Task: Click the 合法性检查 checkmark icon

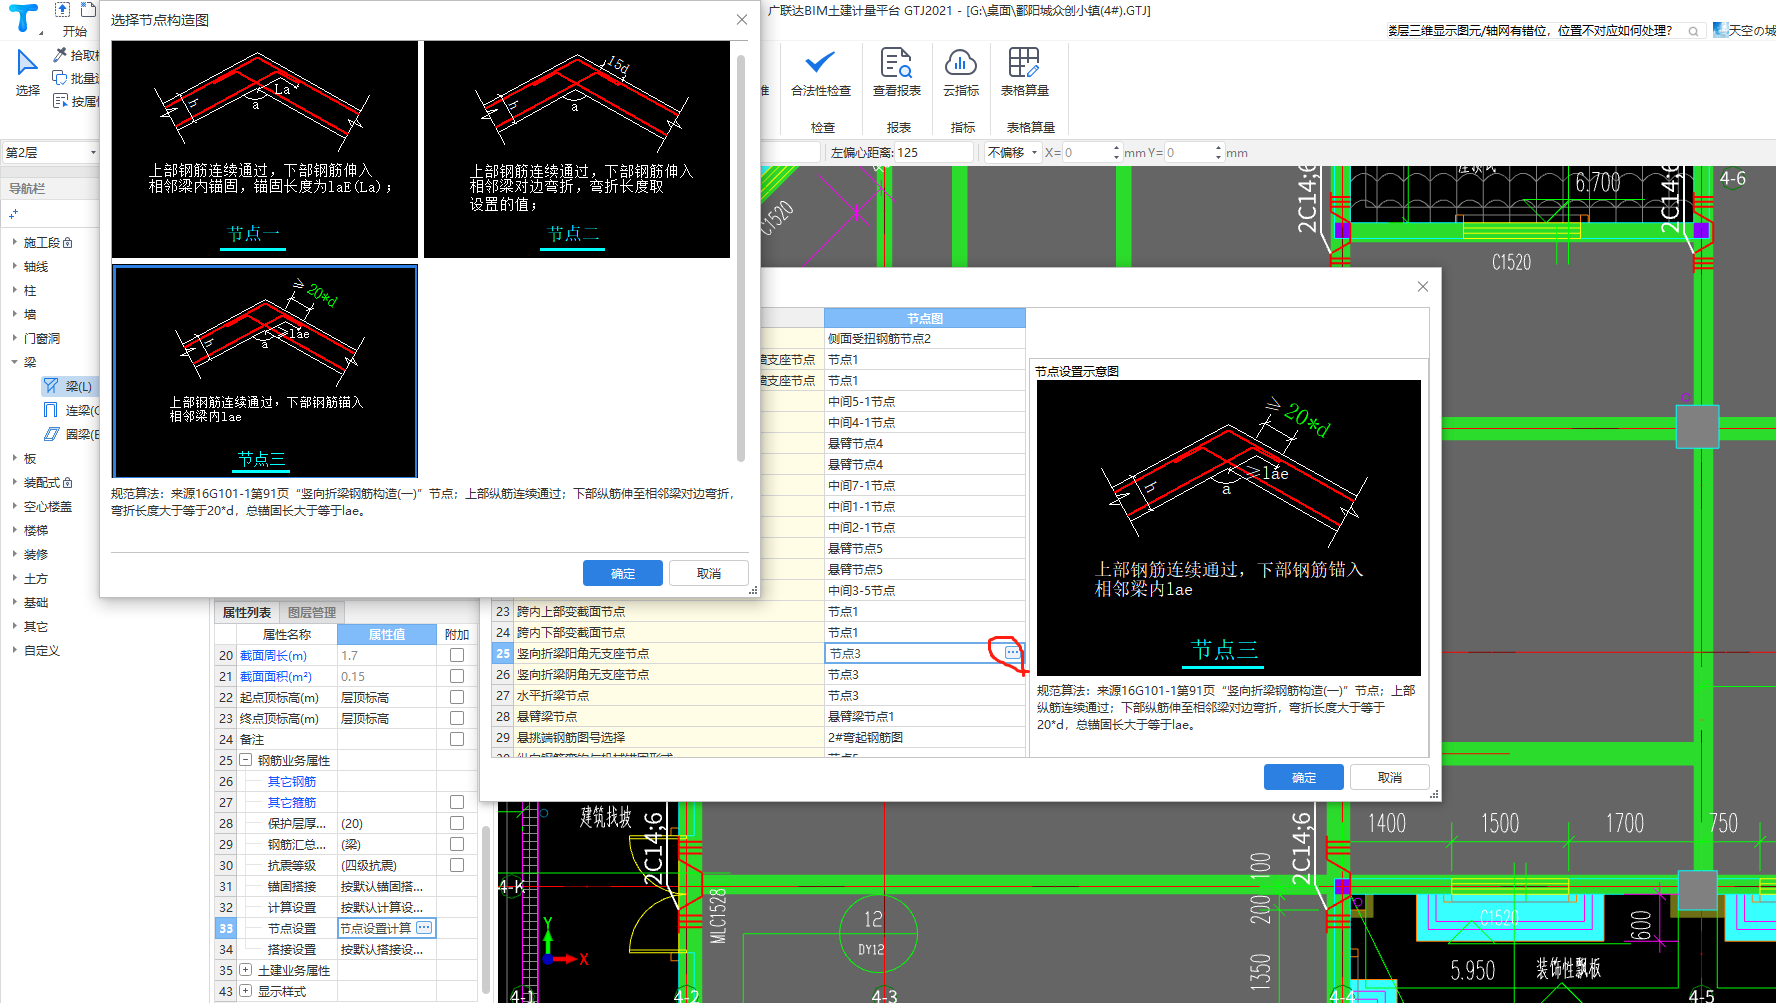Action: (820, 63)
